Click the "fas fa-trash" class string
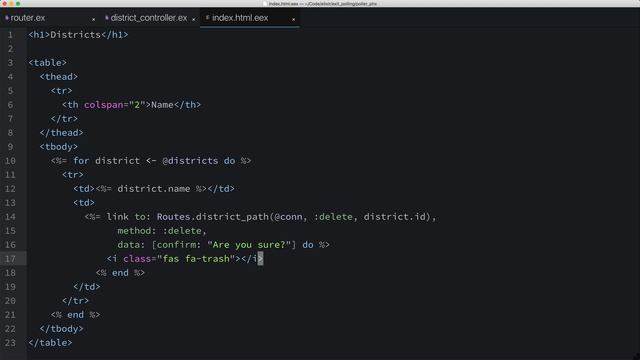The image size is (640, 360). click(x=196, y=259)
